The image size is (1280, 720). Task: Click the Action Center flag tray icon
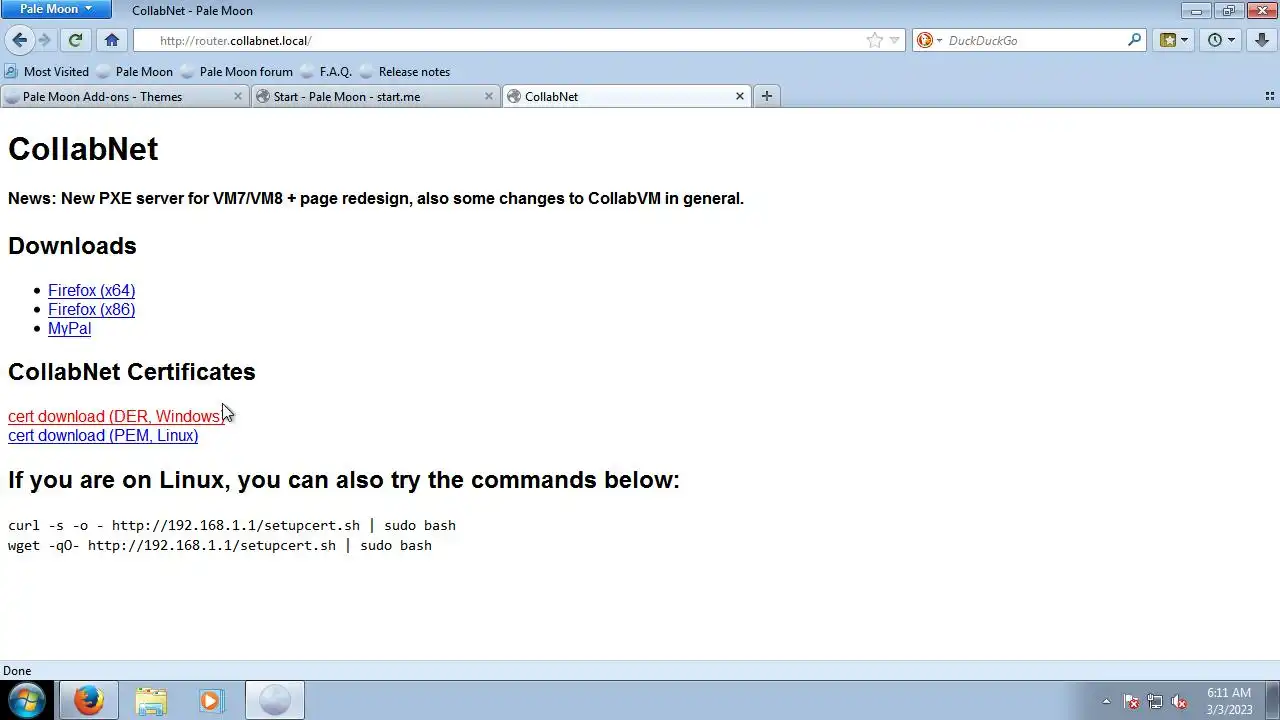[1131, 701]
